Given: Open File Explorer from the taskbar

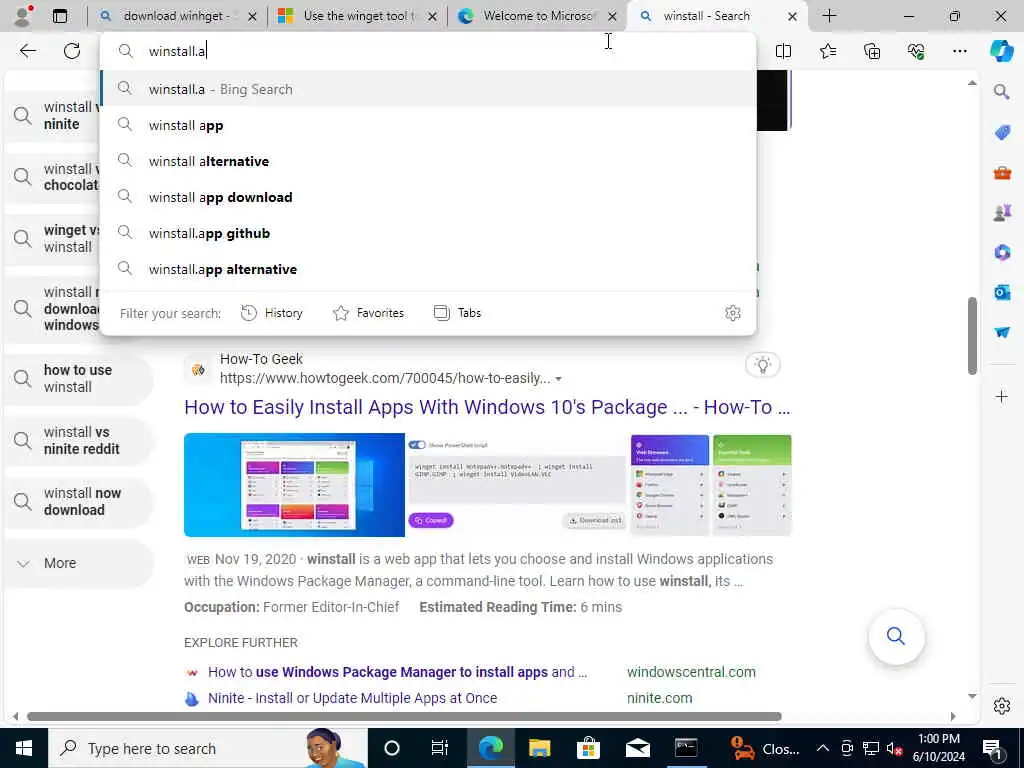Looking at the screenshot, I should tap(539, 748).
